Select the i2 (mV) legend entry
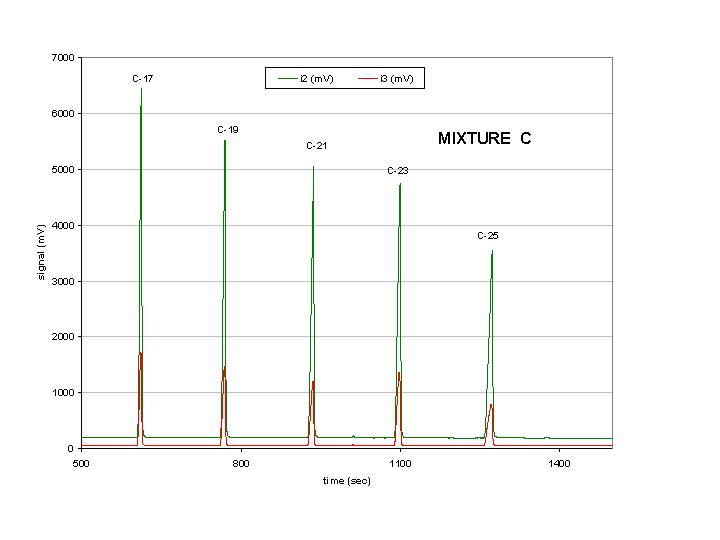The width and height of the screenshot is (720, 540). (x=306, y=79)
